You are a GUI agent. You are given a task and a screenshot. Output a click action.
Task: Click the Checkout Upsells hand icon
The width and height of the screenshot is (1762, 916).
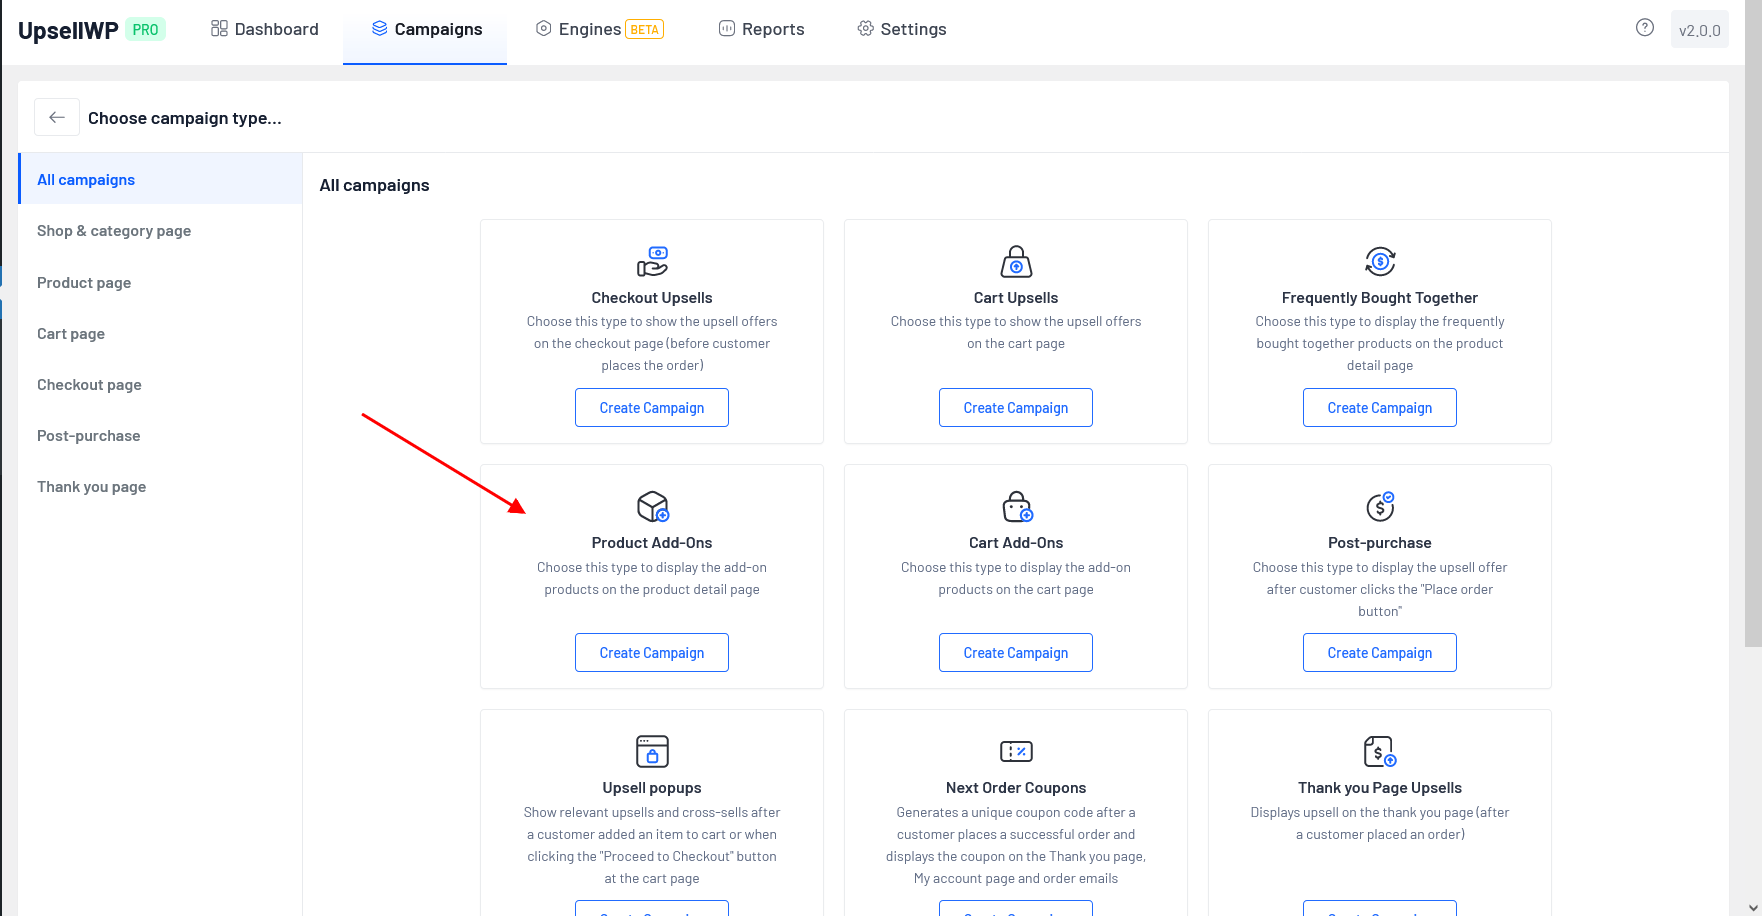pyautogui.click(x=652, y=261)
